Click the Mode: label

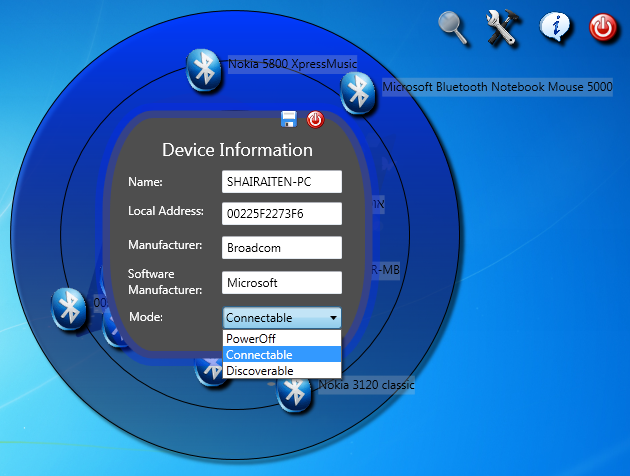146,317
